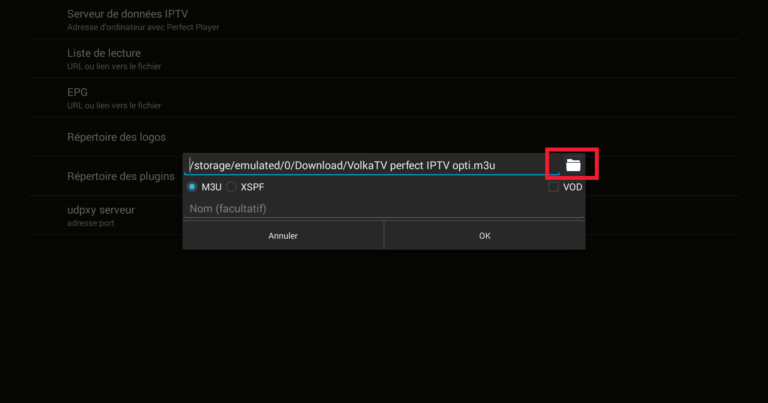Viewport: 768px width, 403px height.
Task: Click URL ou lien subtitle under EPG
Action: click(114, 106)
